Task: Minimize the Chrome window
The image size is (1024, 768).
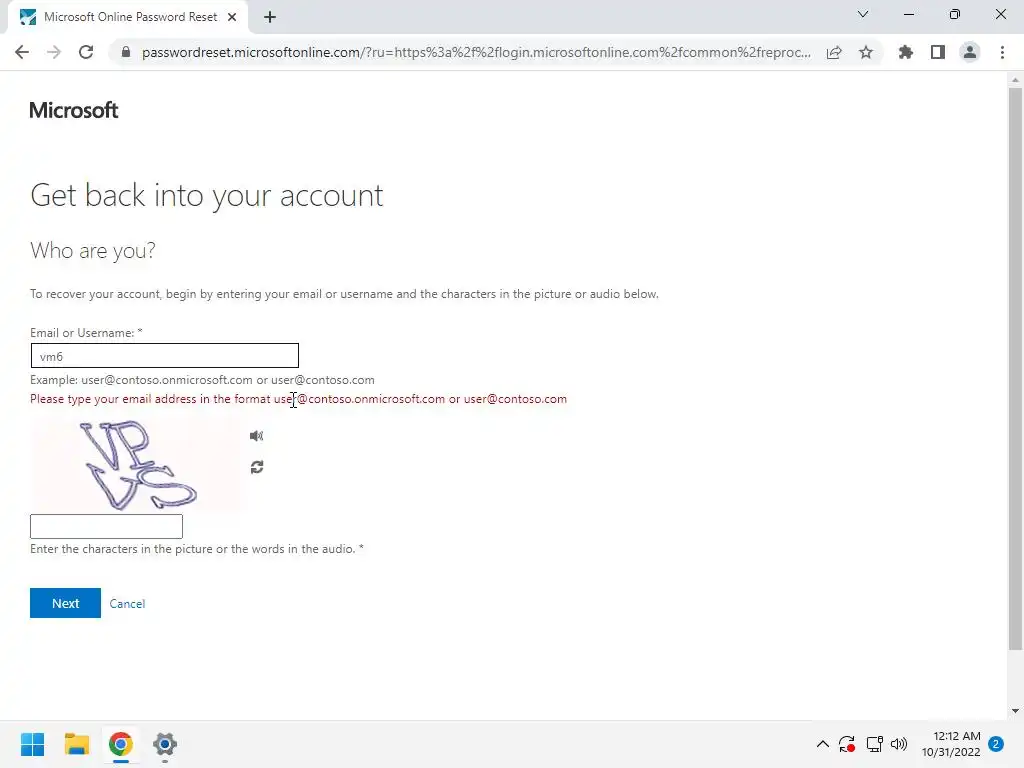Action: [x=908, y=14]
